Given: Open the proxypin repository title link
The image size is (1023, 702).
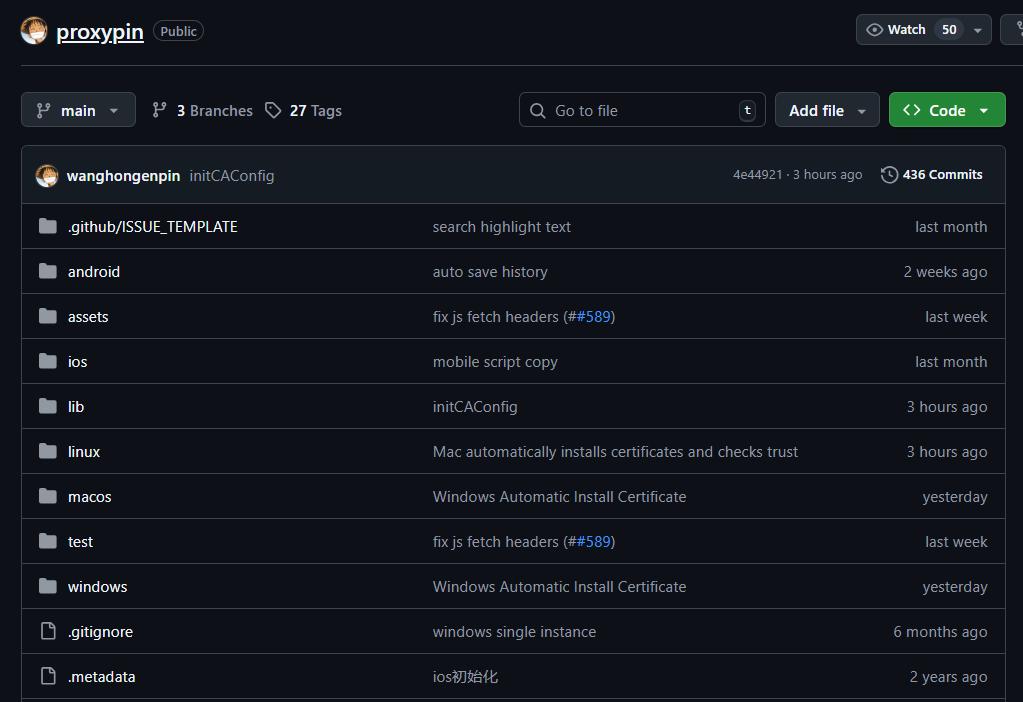Looking at the screenshot, I should click(100, 31).
